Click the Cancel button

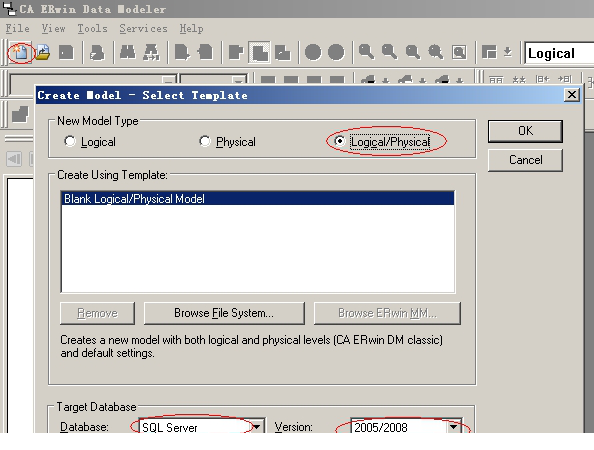[x=525, y=160]
